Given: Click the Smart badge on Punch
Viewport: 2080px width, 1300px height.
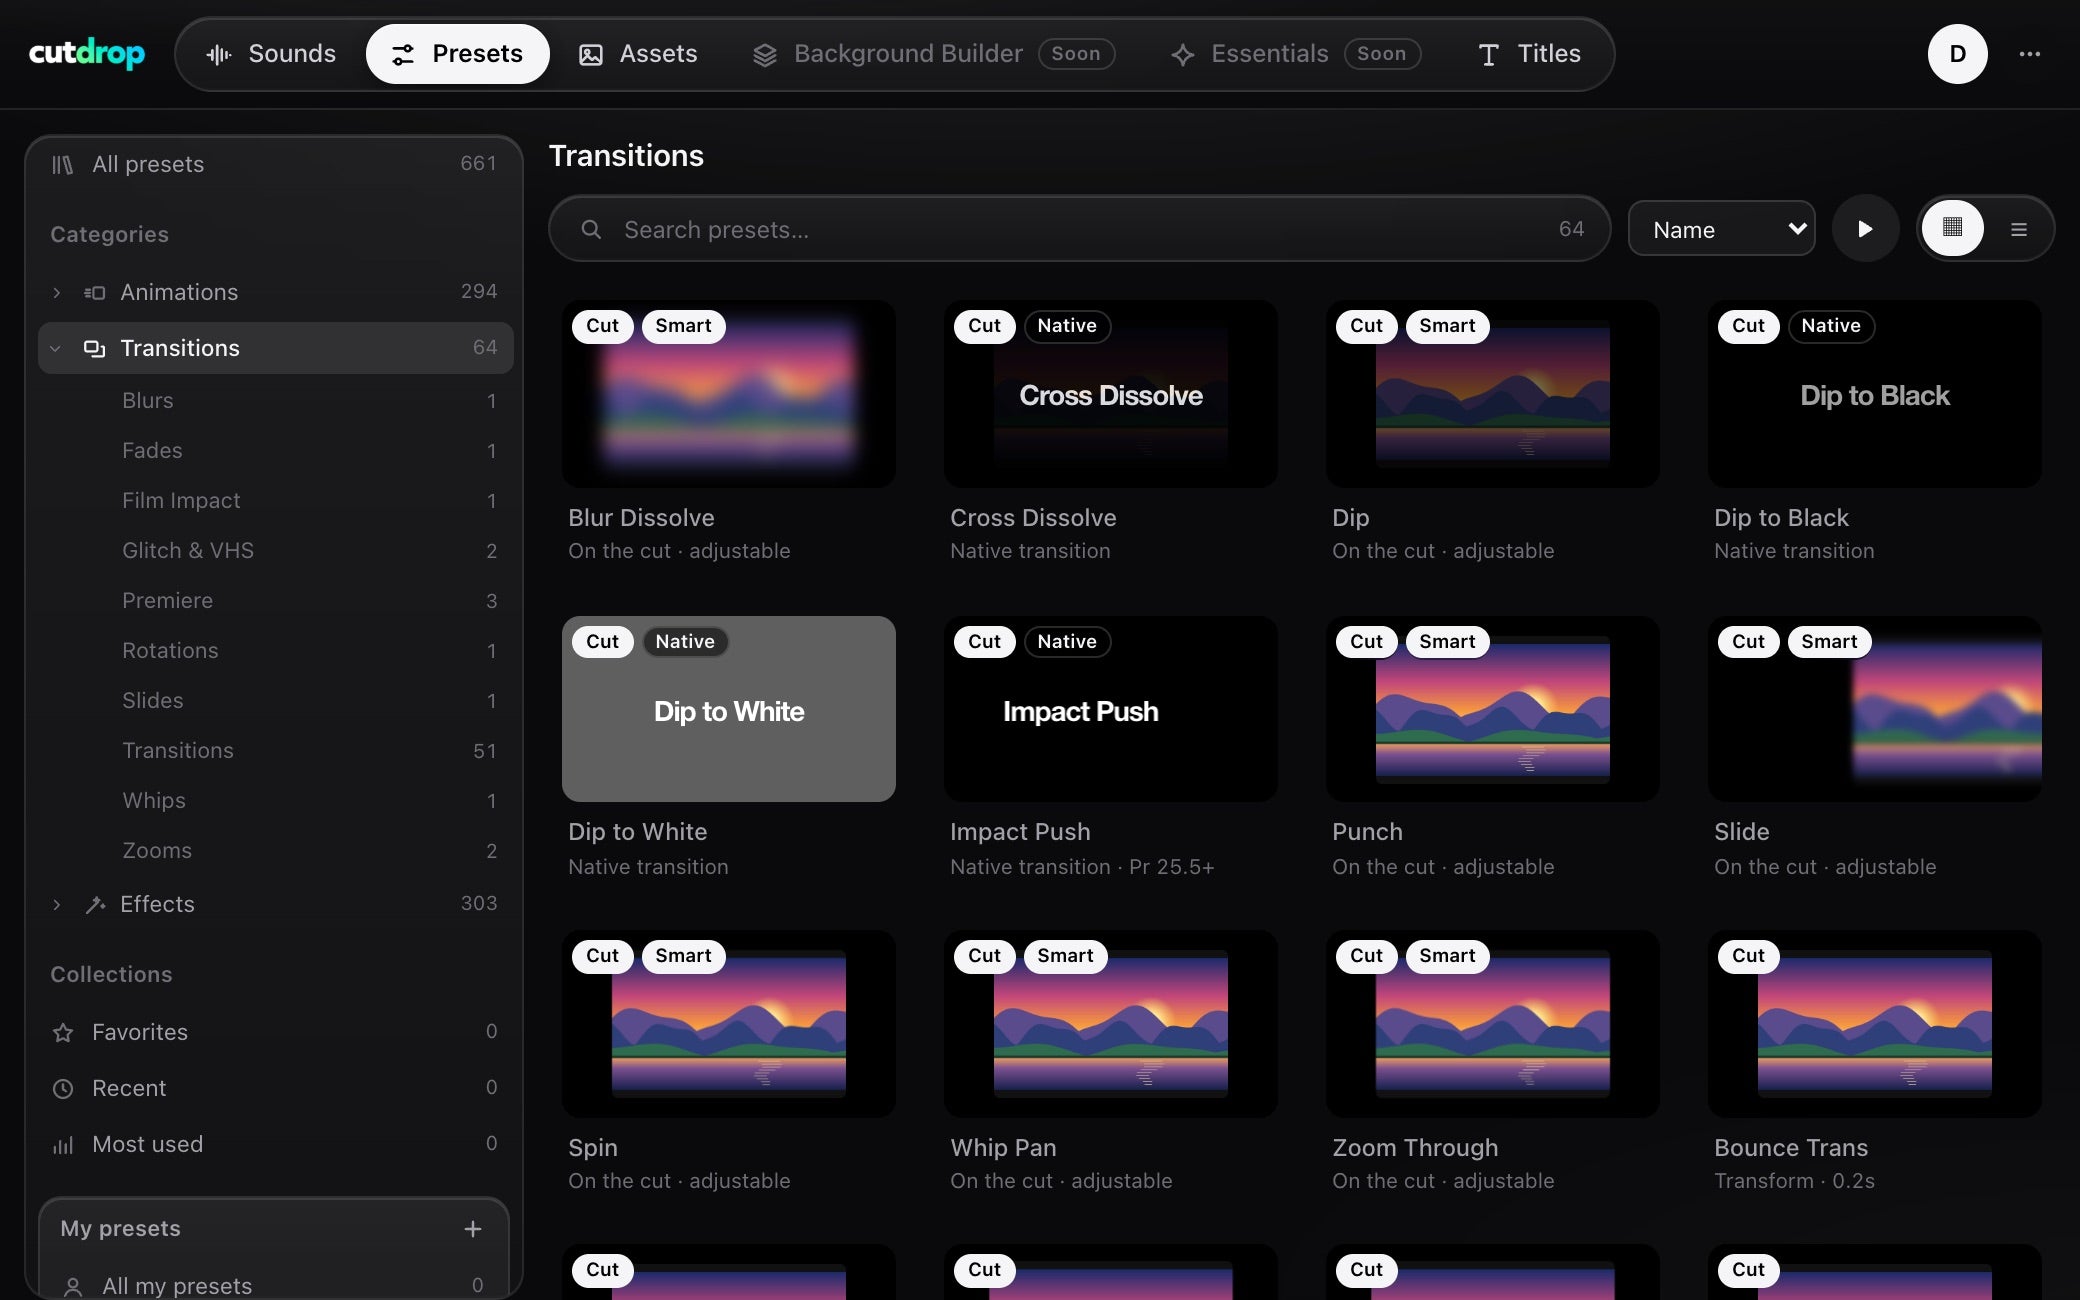Looking at the screenshot, I should (x=1447, y=642).
